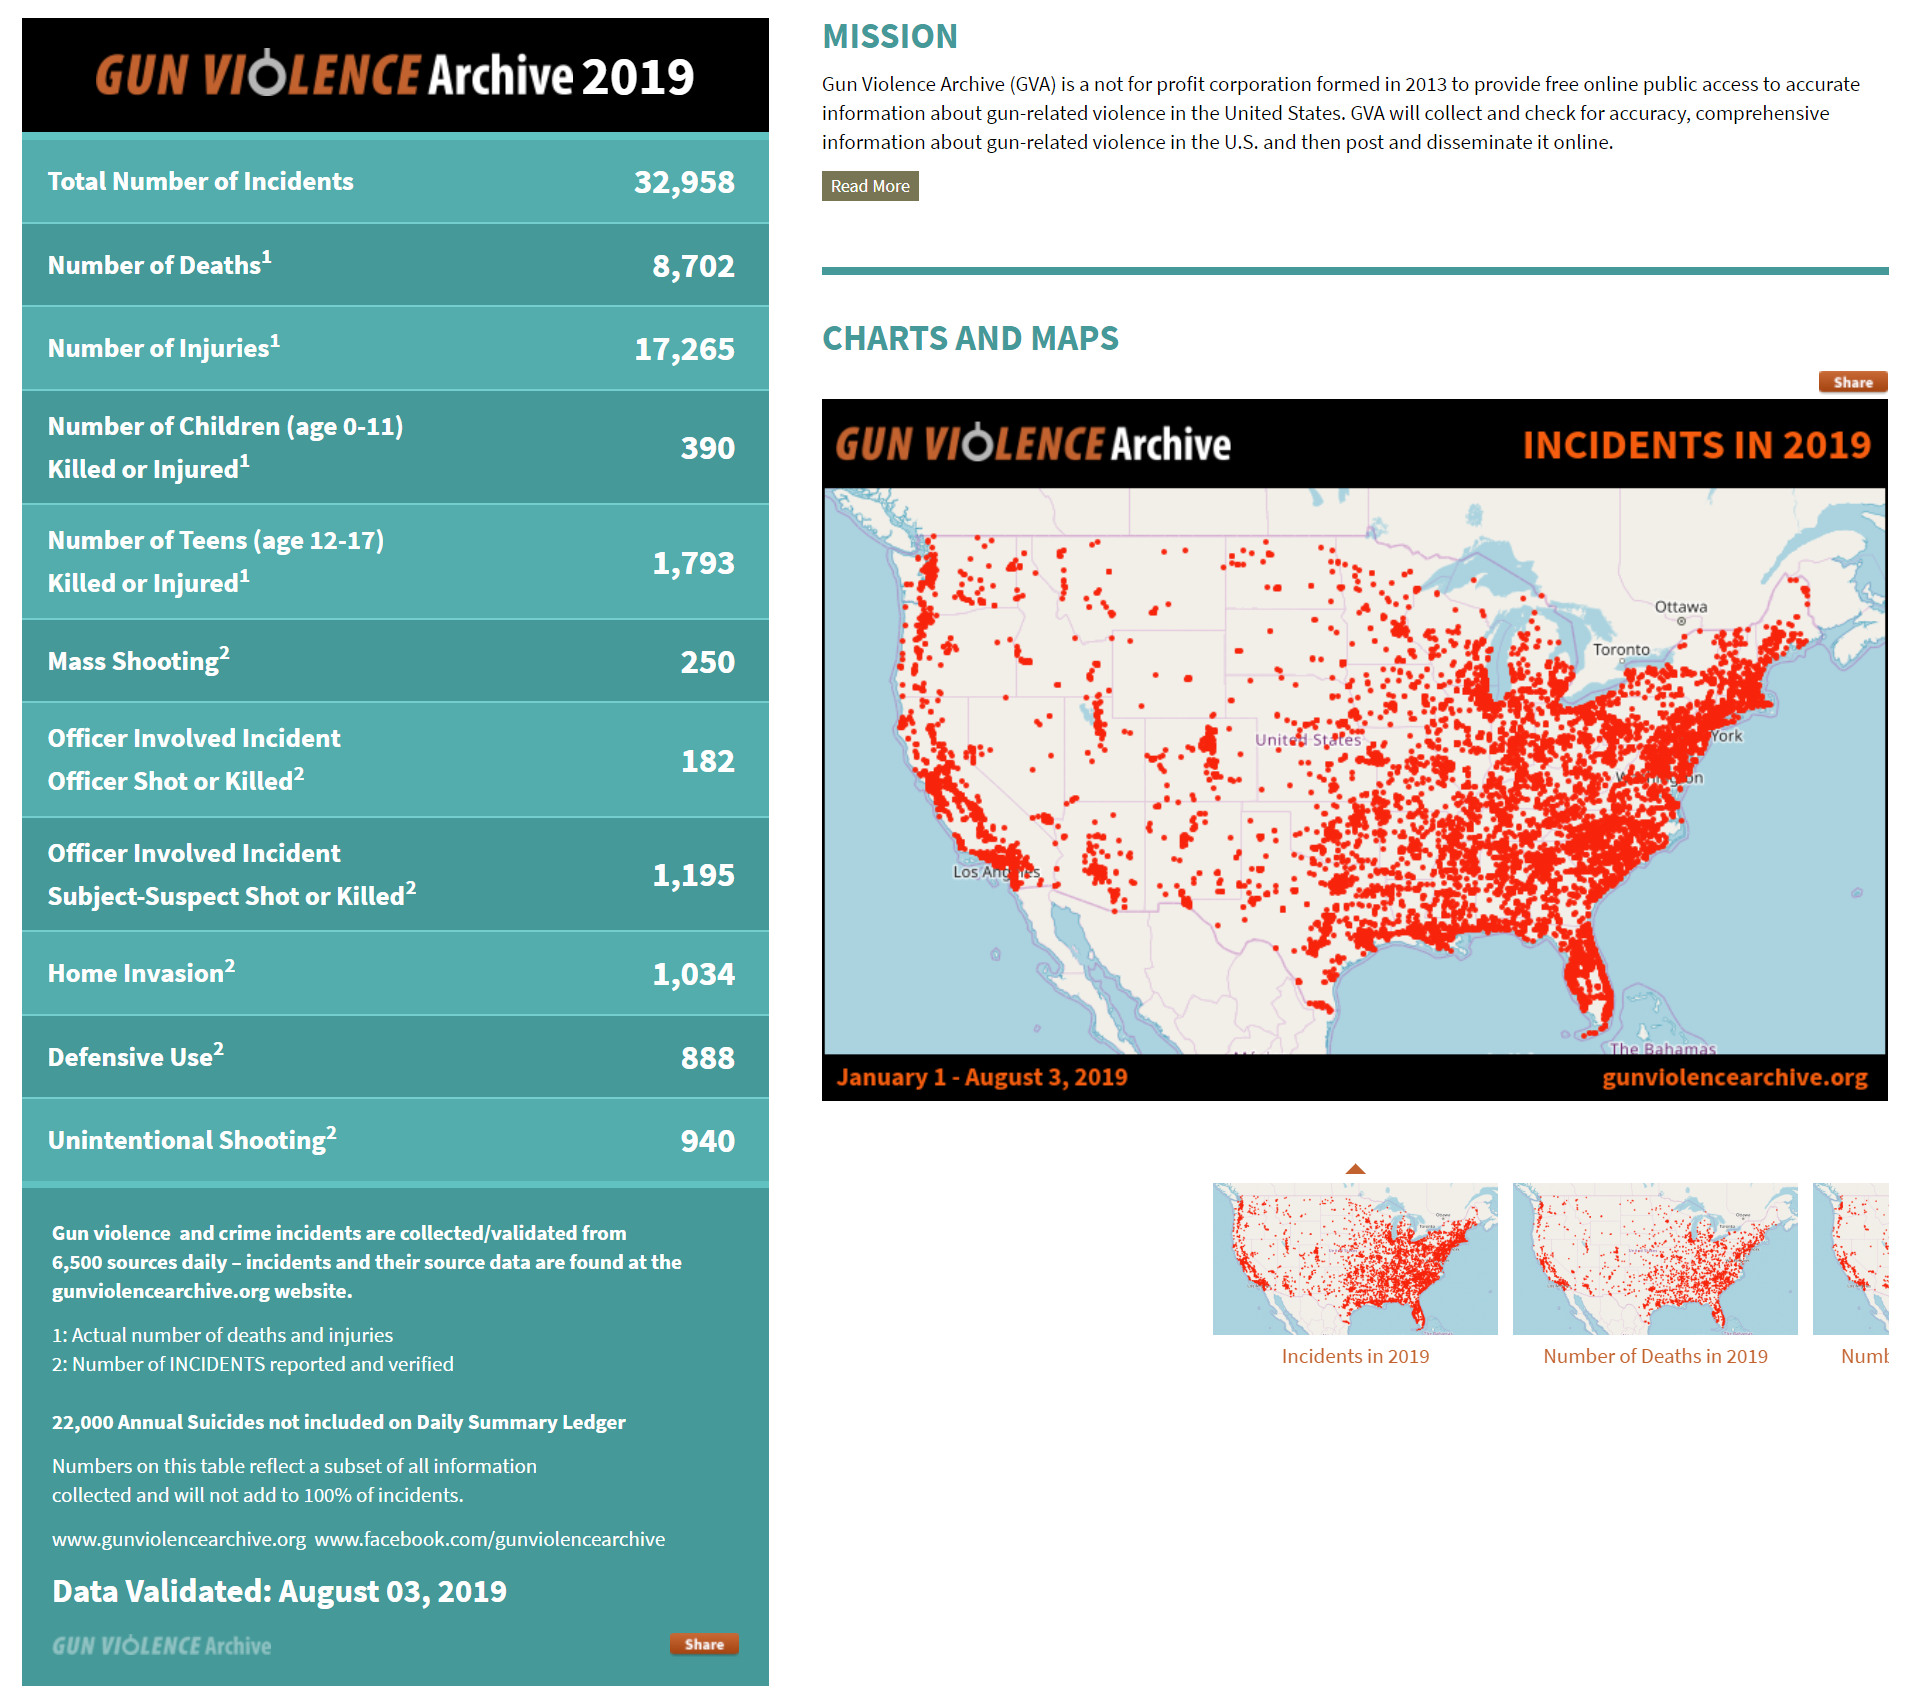This screenshot has width=1912, height=1693.
Task: Click the faded Gun Violence Archive footer logo
Action: [161, 1645]
